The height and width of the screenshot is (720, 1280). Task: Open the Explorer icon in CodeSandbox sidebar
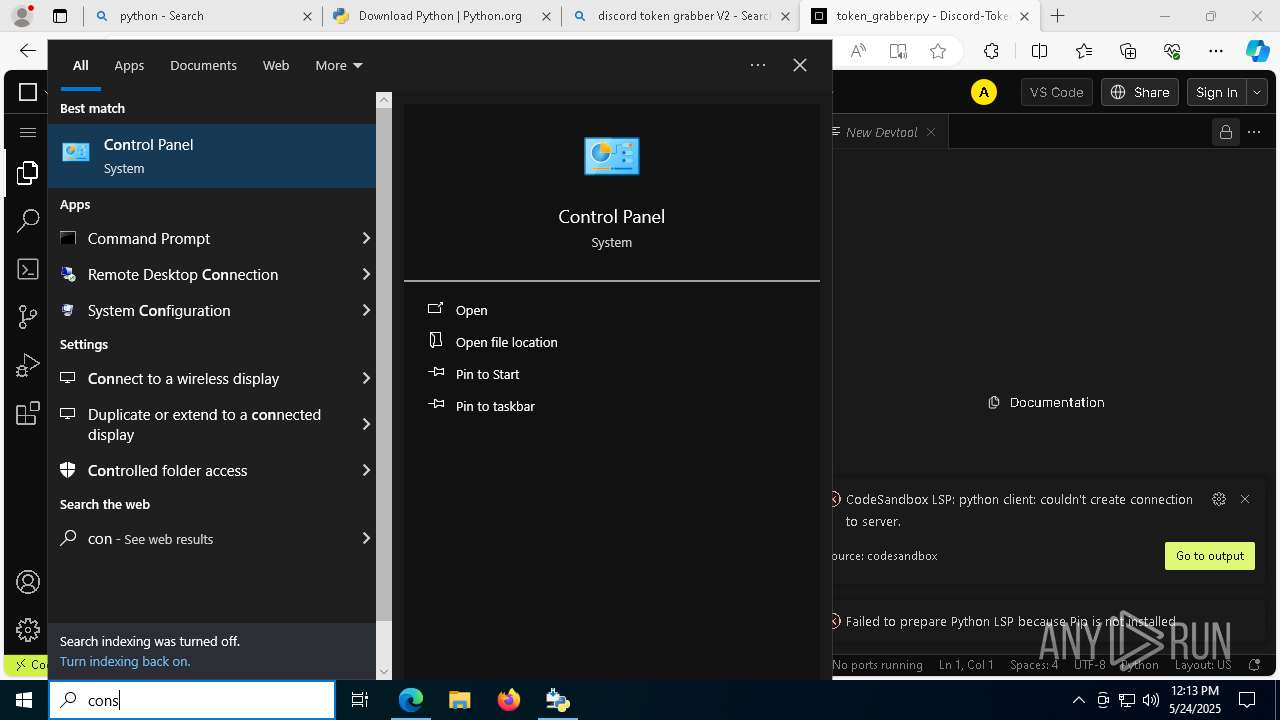27,173
